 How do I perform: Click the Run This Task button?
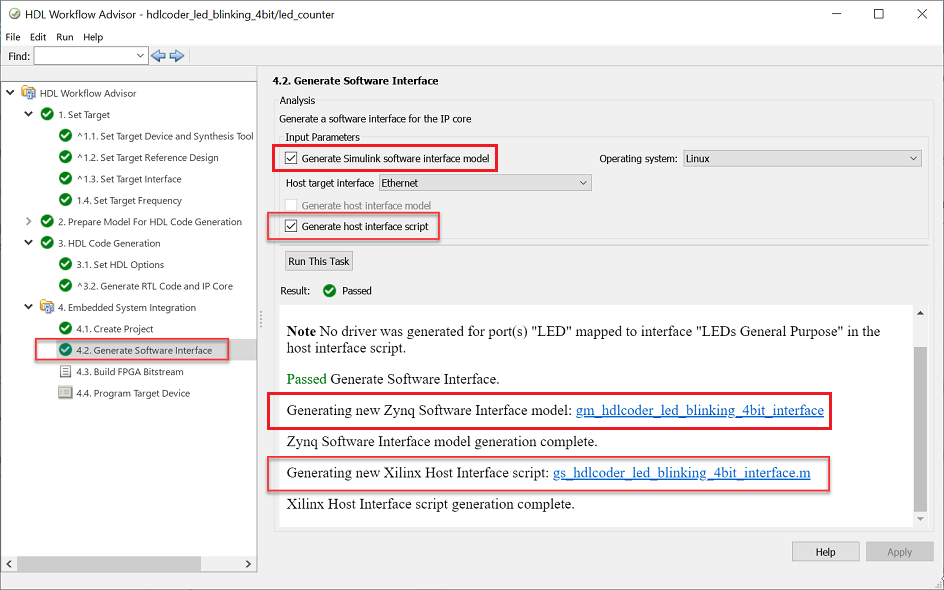point(319,261)
